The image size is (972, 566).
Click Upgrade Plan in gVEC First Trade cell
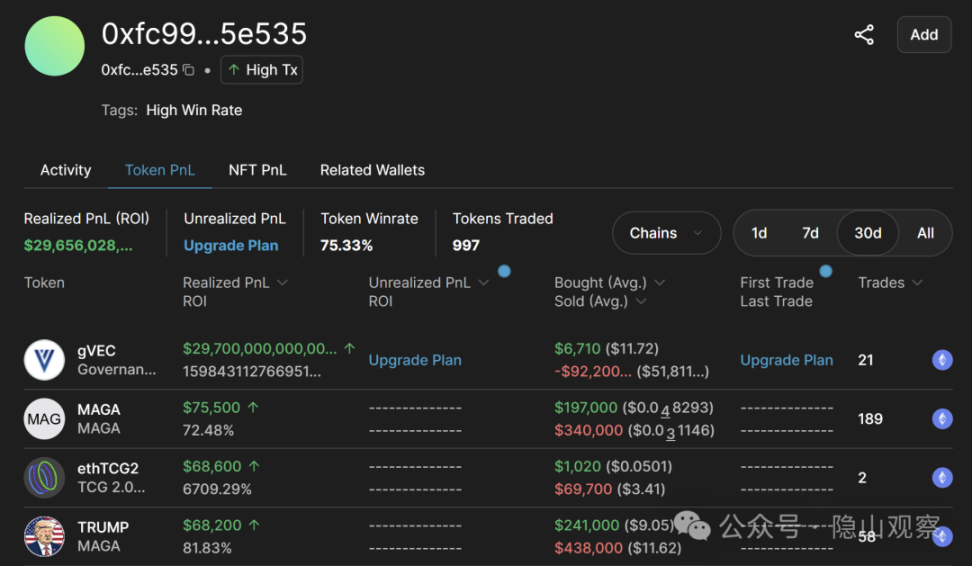coord(787,360)
